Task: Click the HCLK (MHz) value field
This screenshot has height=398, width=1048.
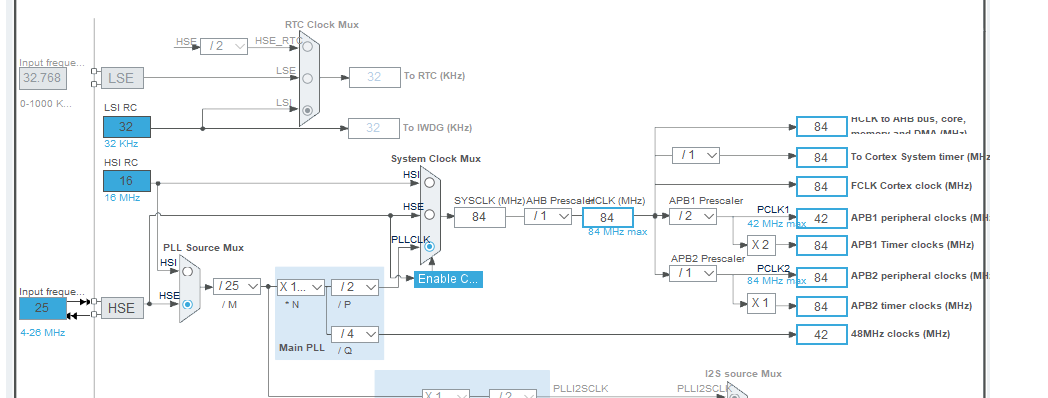Action: click(608, 217)
